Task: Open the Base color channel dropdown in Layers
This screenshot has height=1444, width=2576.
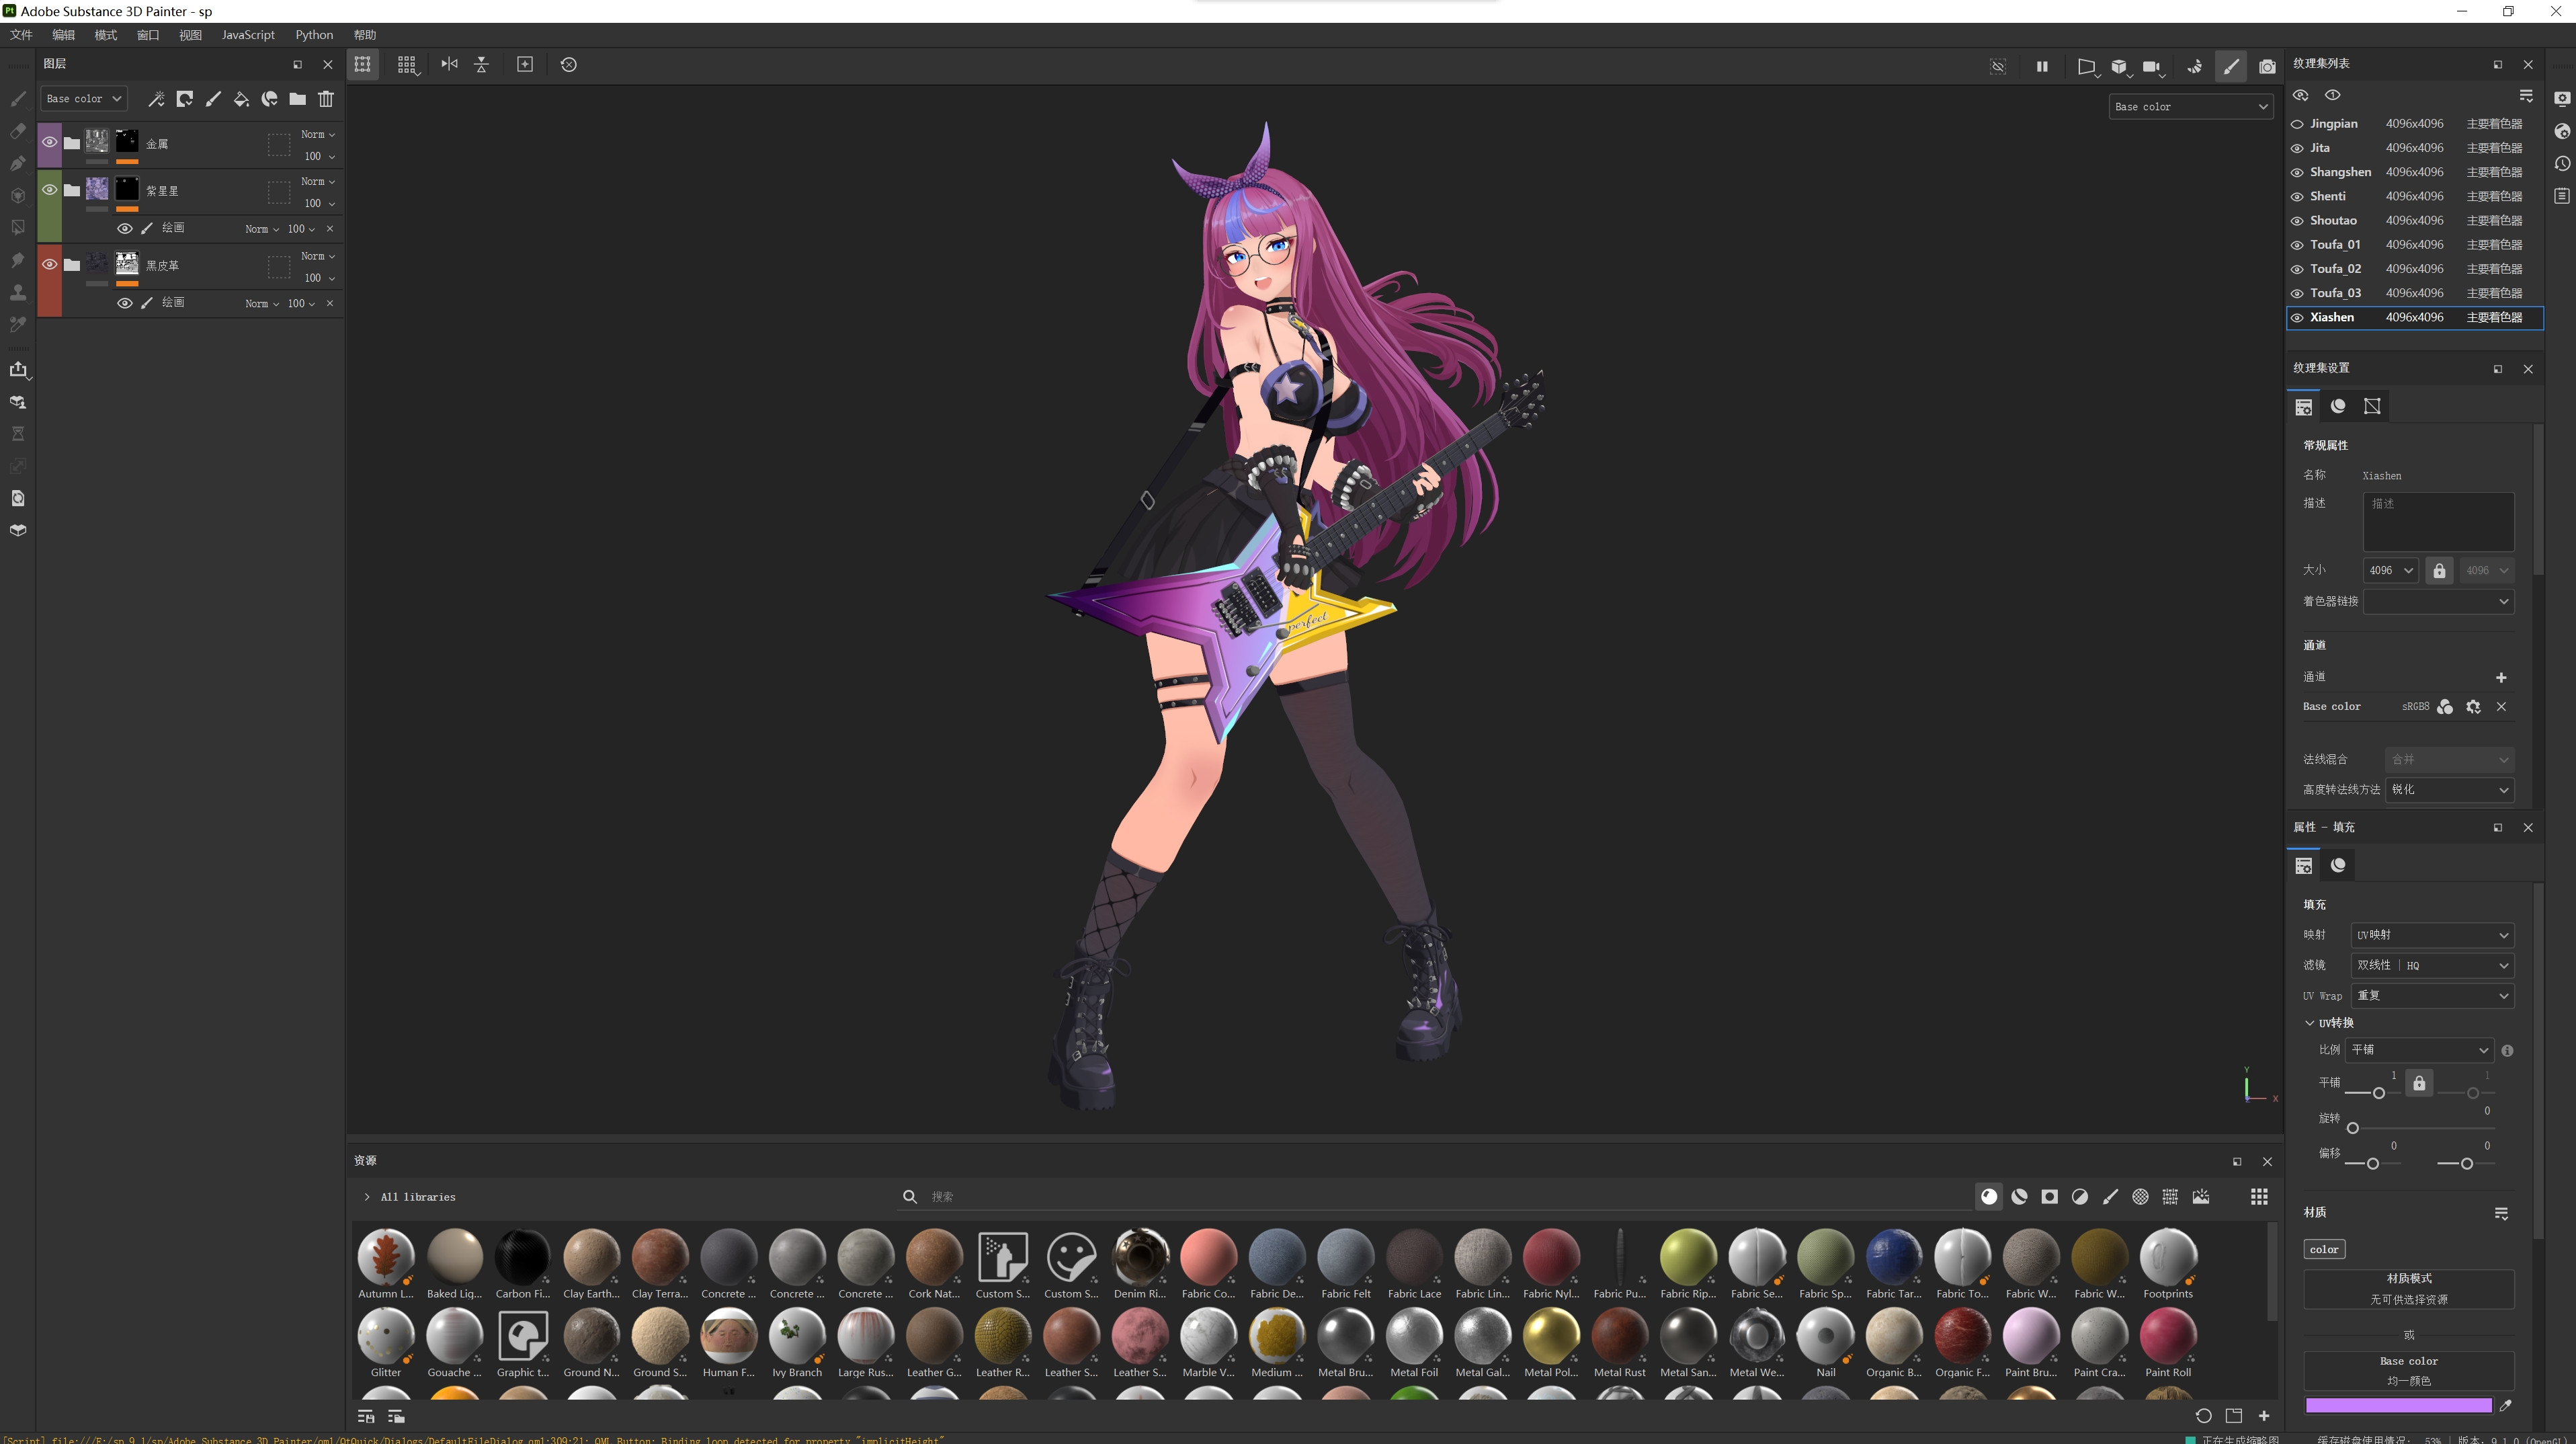Action: coord(83,99)
